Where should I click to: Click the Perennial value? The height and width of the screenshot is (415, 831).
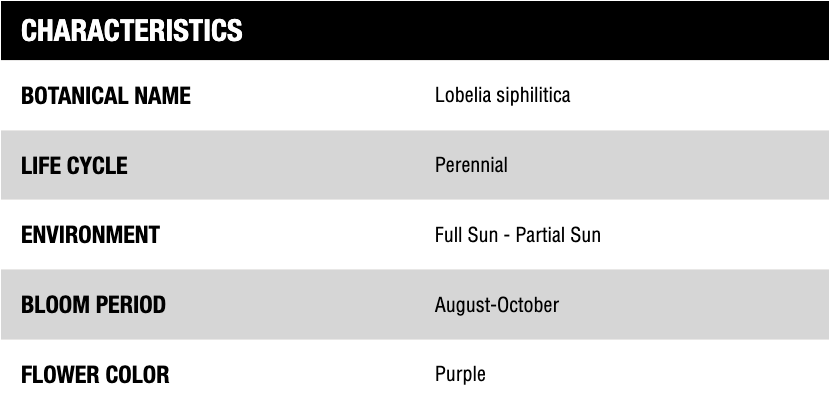tap(471, 165)
